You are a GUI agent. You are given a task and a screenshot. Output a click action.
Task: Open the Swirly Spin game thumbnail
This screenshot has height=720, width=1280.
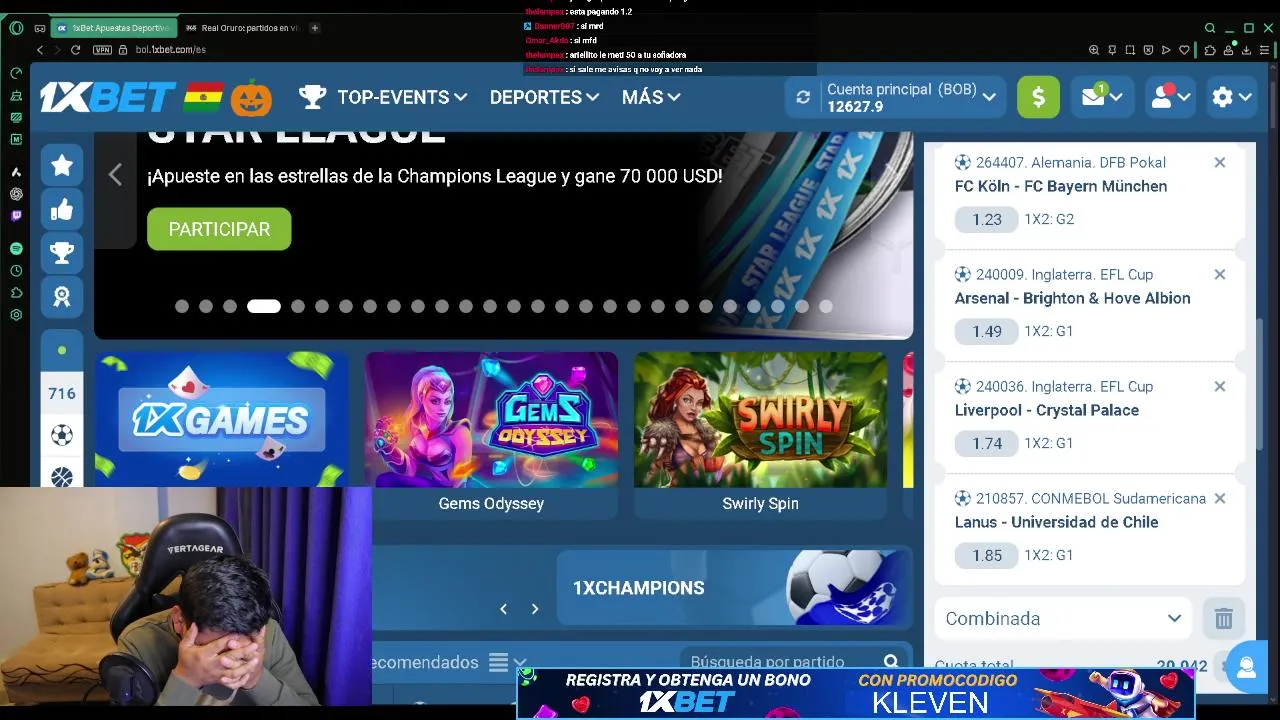tap(760, 419)
